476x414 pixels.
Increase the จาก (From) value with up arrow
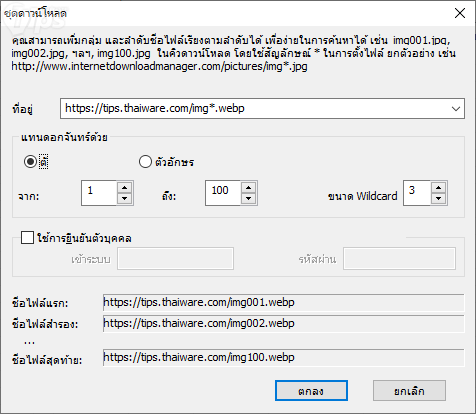[x=125, y=187]
